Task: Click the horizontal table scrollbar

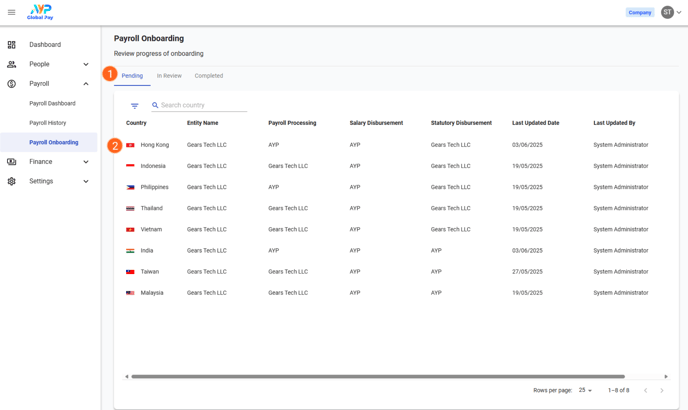Action: click(378, 377)
